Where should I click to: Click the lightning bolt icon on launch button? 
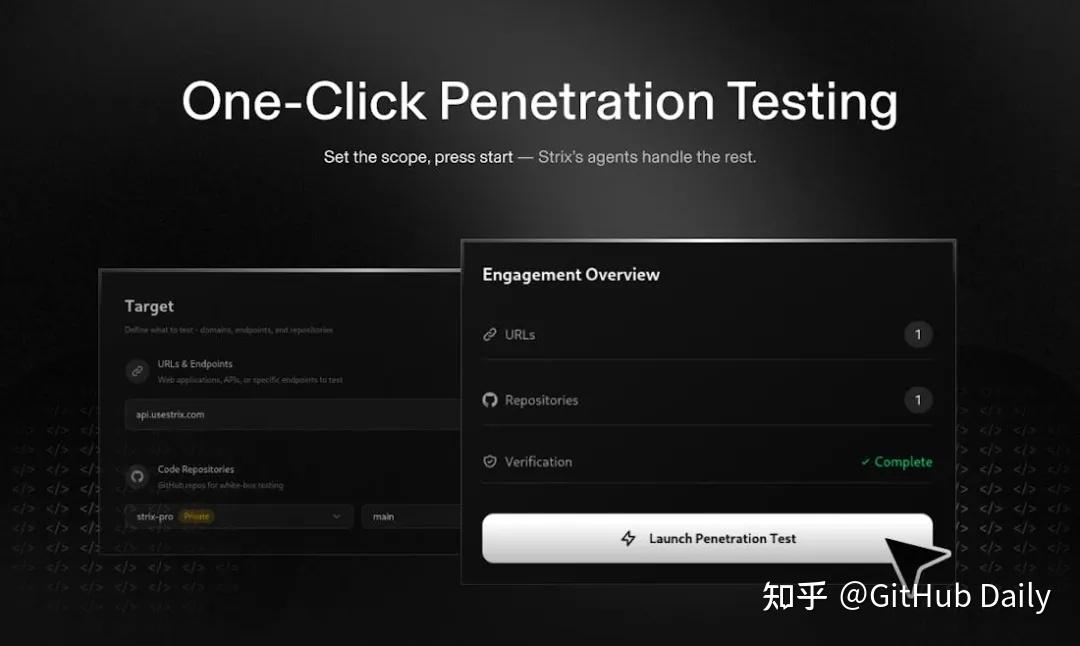(x=628, y=539)
